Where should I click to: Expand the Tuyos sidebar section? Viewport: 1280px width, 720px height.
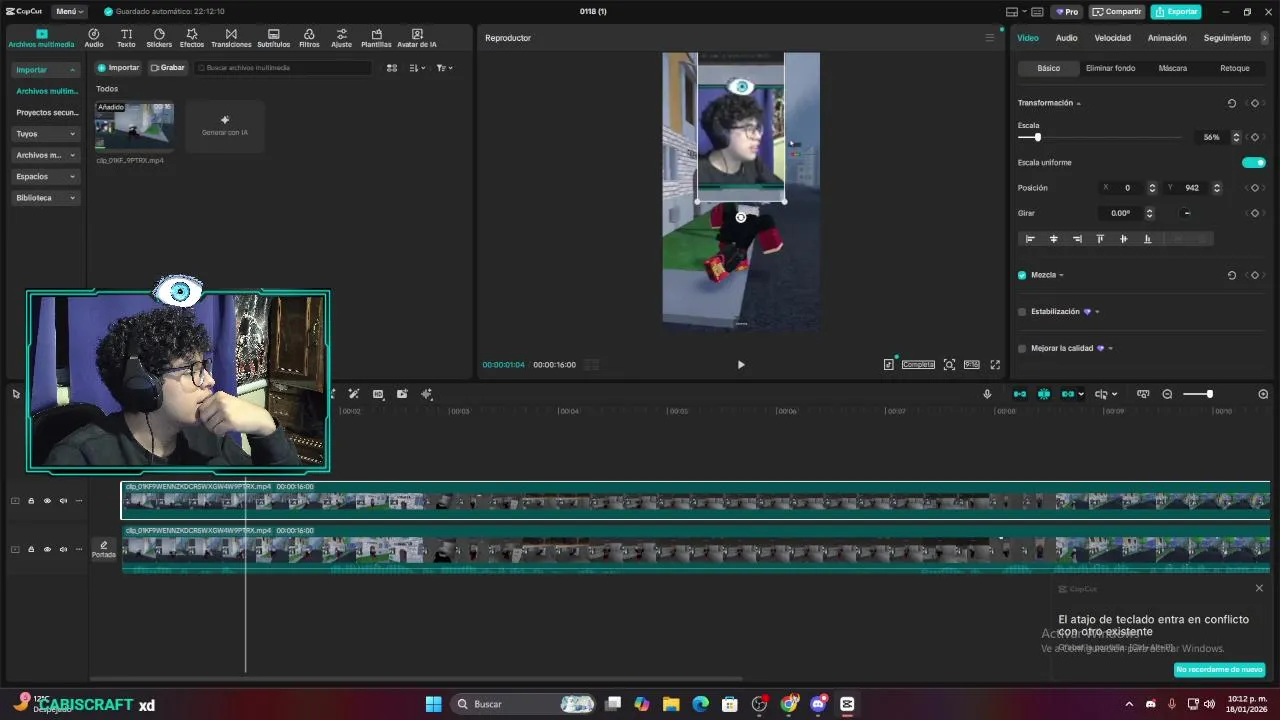coord(45,134)
